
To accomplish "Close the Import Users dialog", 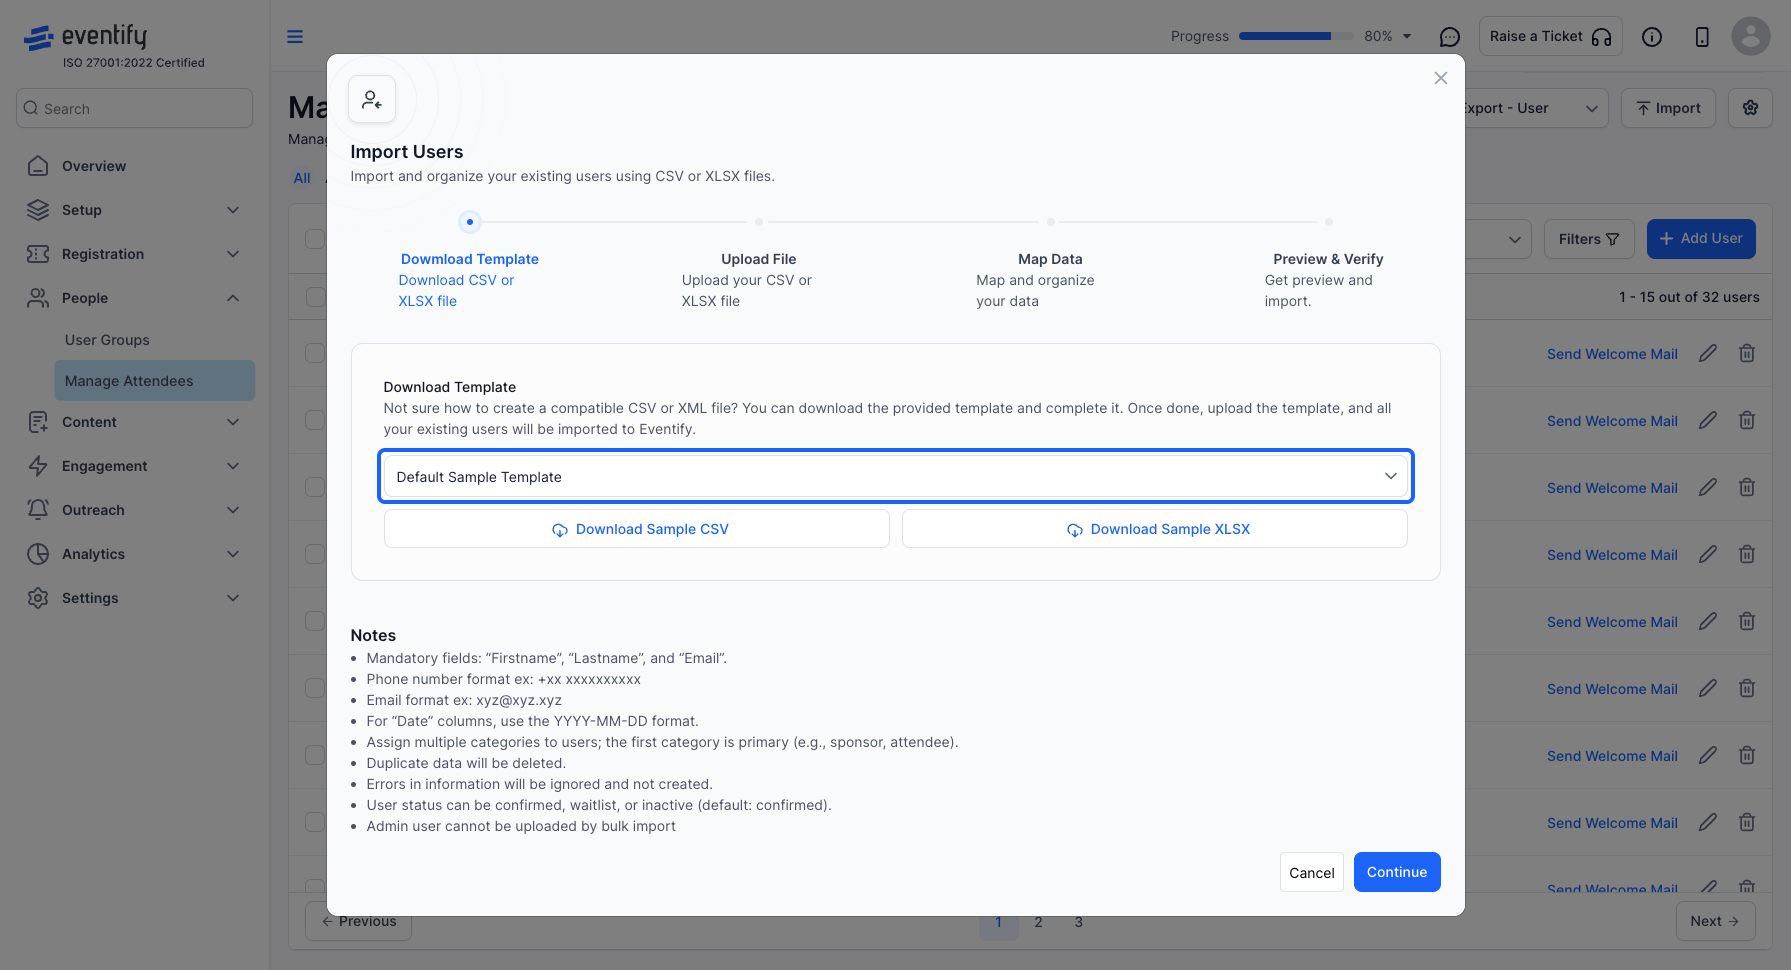I will coord(1441,78).
